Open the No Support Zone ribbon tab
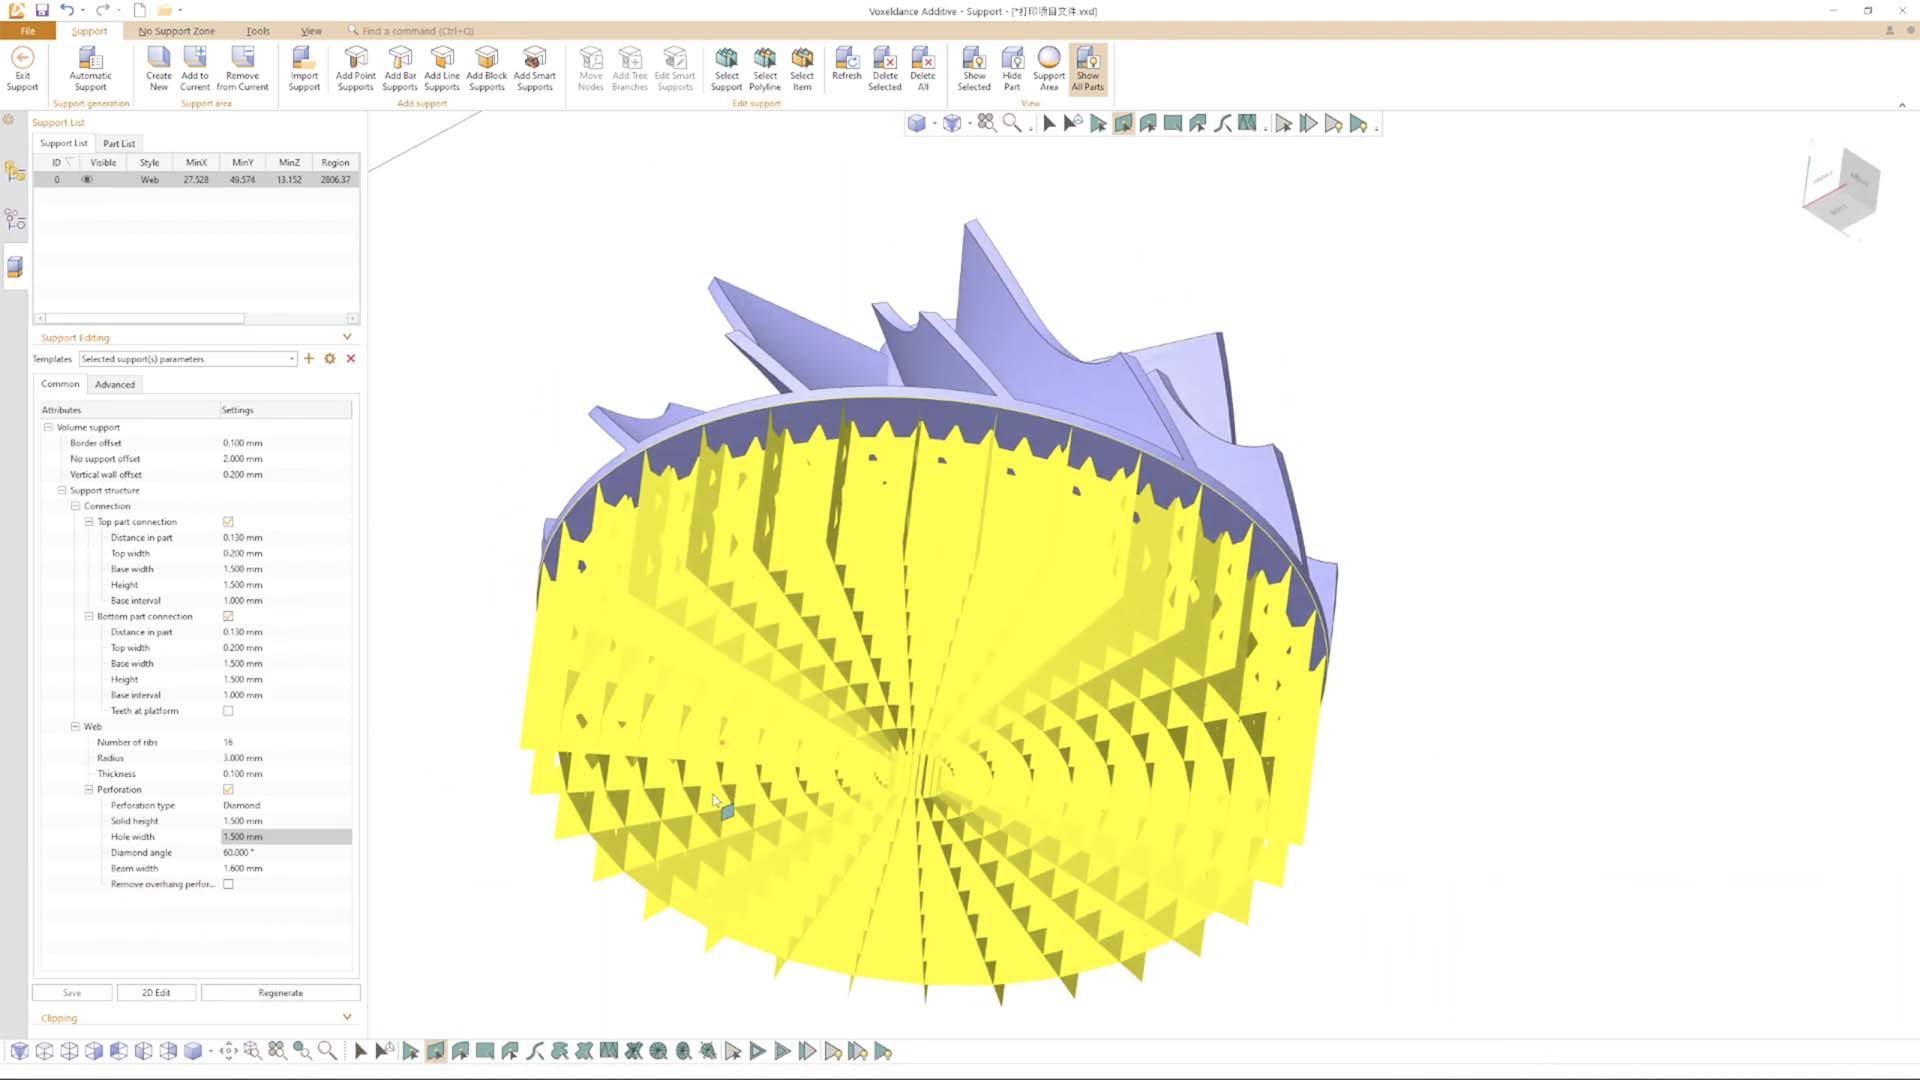 point(176,31)
